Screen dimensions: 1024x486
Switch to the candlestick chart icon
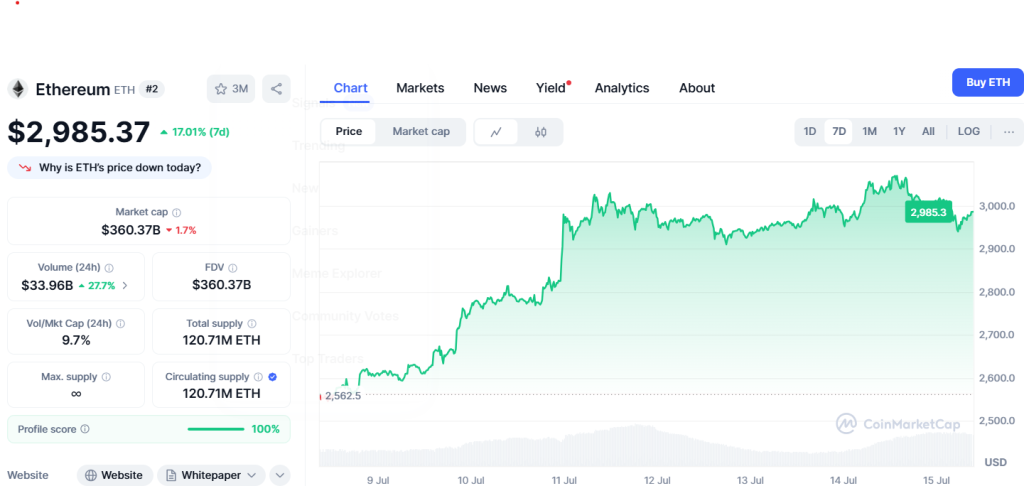(541, 132)
